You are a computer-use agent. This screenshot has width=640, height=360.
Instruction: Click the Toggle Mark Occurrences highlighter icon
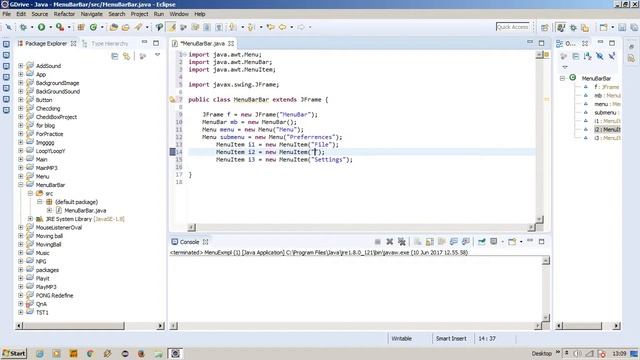point(172,27)
